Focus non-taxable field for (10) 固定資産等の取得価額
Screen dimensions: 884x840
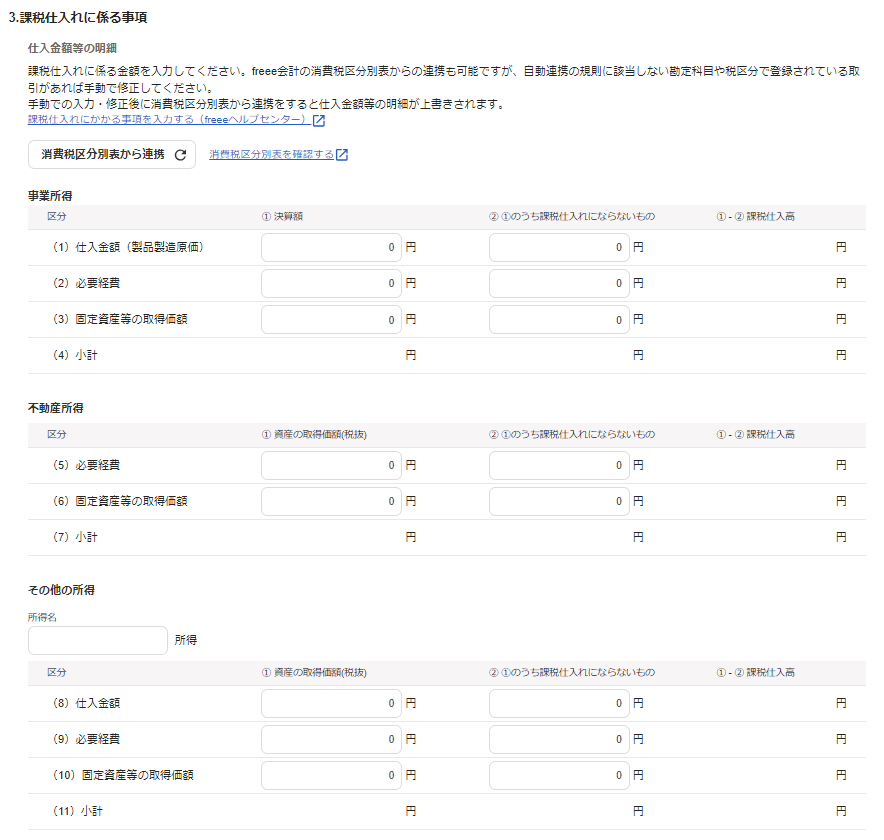coord(559,776)
